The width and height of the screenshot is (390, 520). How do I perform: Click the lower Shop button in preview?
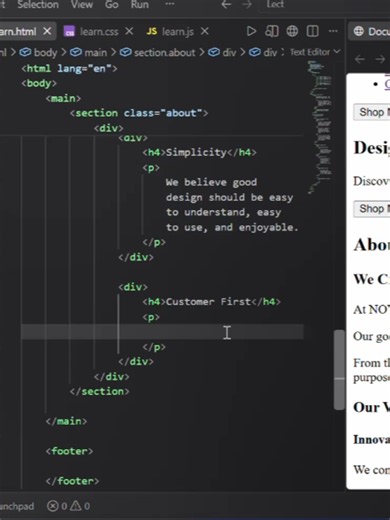coord(371,209)
